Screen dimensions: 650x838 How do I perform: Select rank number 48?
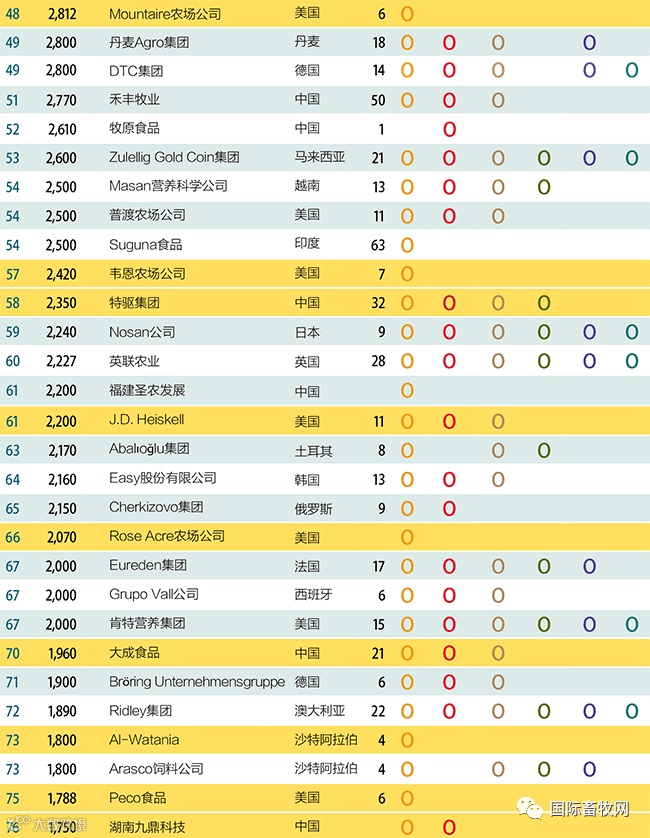pyautogui.click(x=12, y=14)
